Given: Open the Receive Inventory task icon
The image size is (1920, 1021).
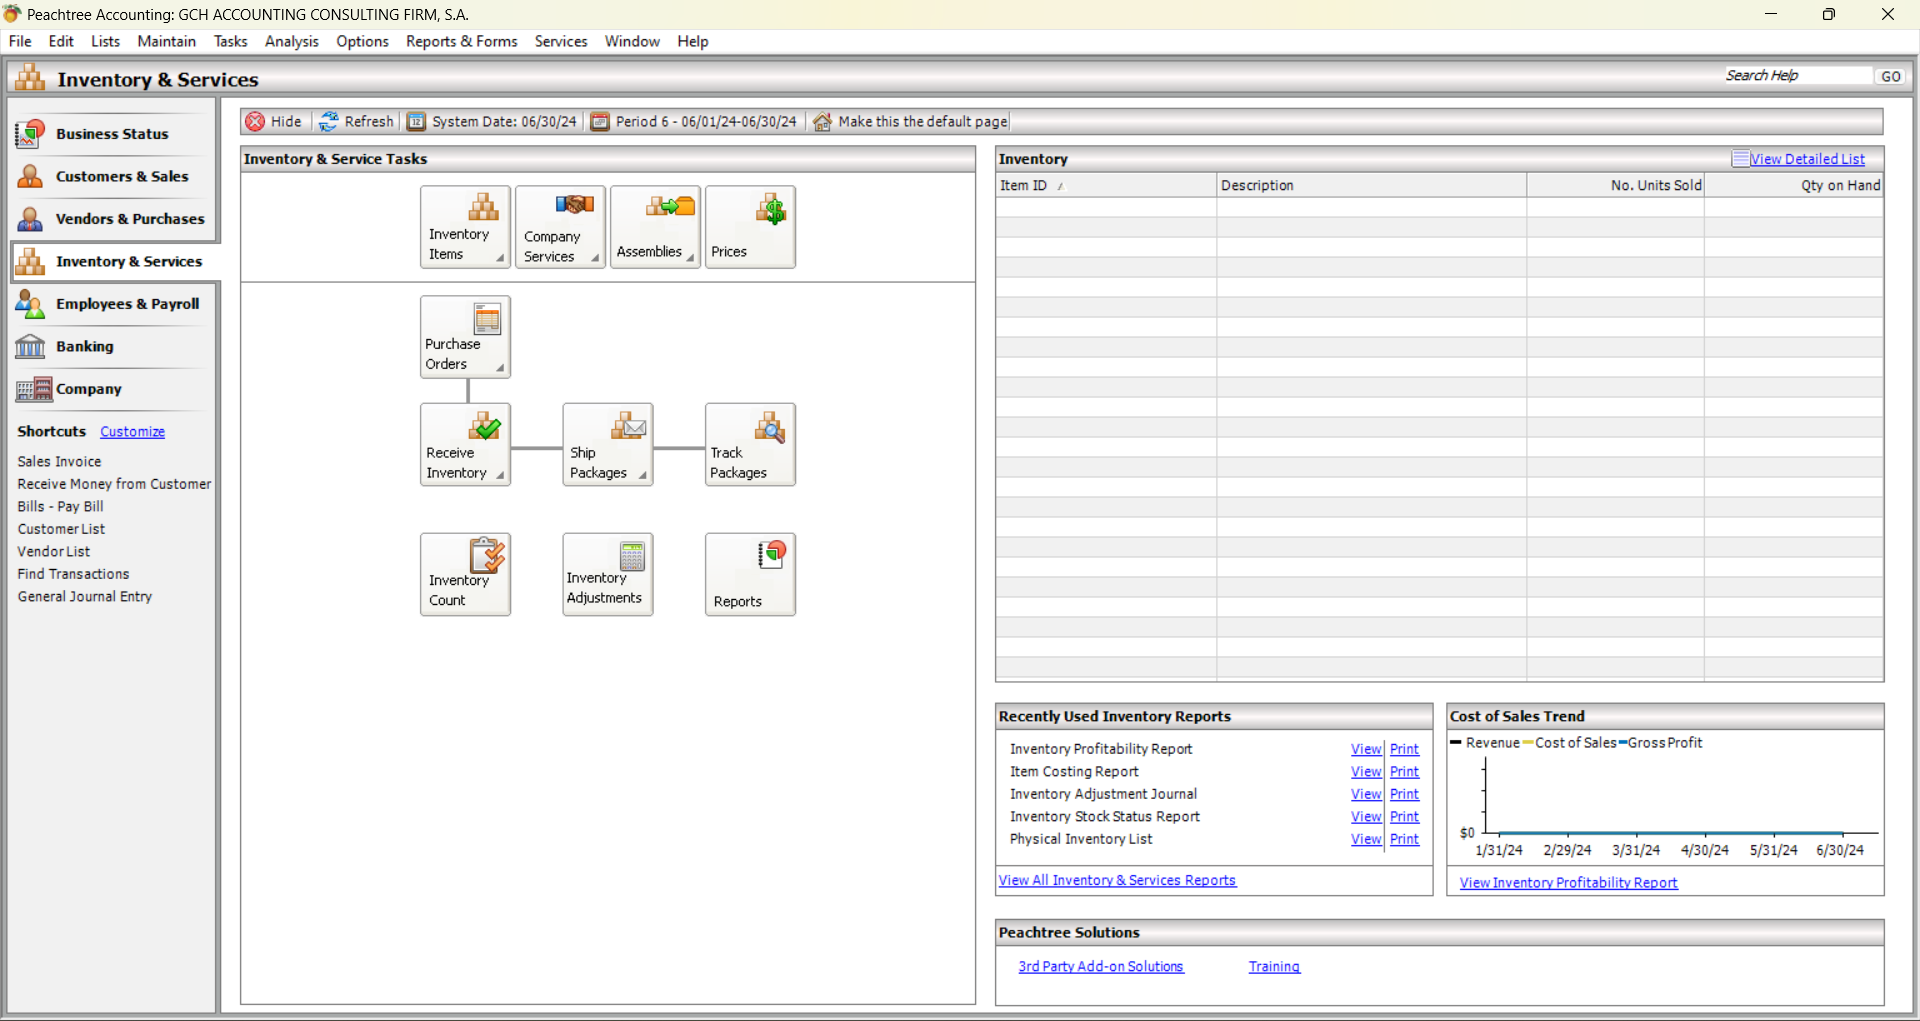Looking at the screenshot, I should (x=465, y=445).
